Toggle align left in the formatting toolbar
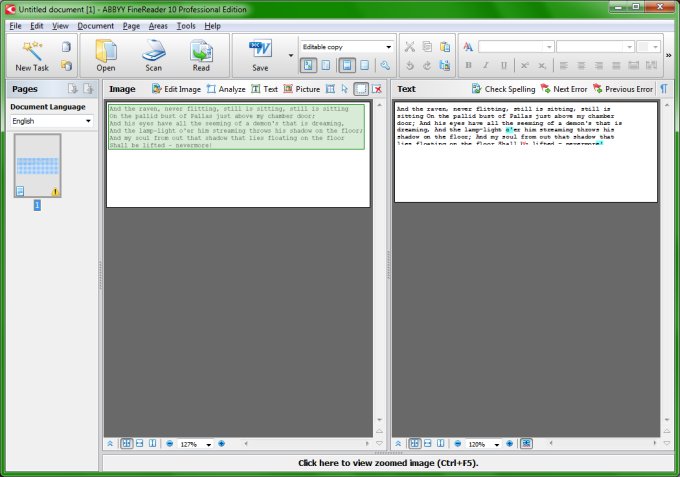 coord(564,65)
